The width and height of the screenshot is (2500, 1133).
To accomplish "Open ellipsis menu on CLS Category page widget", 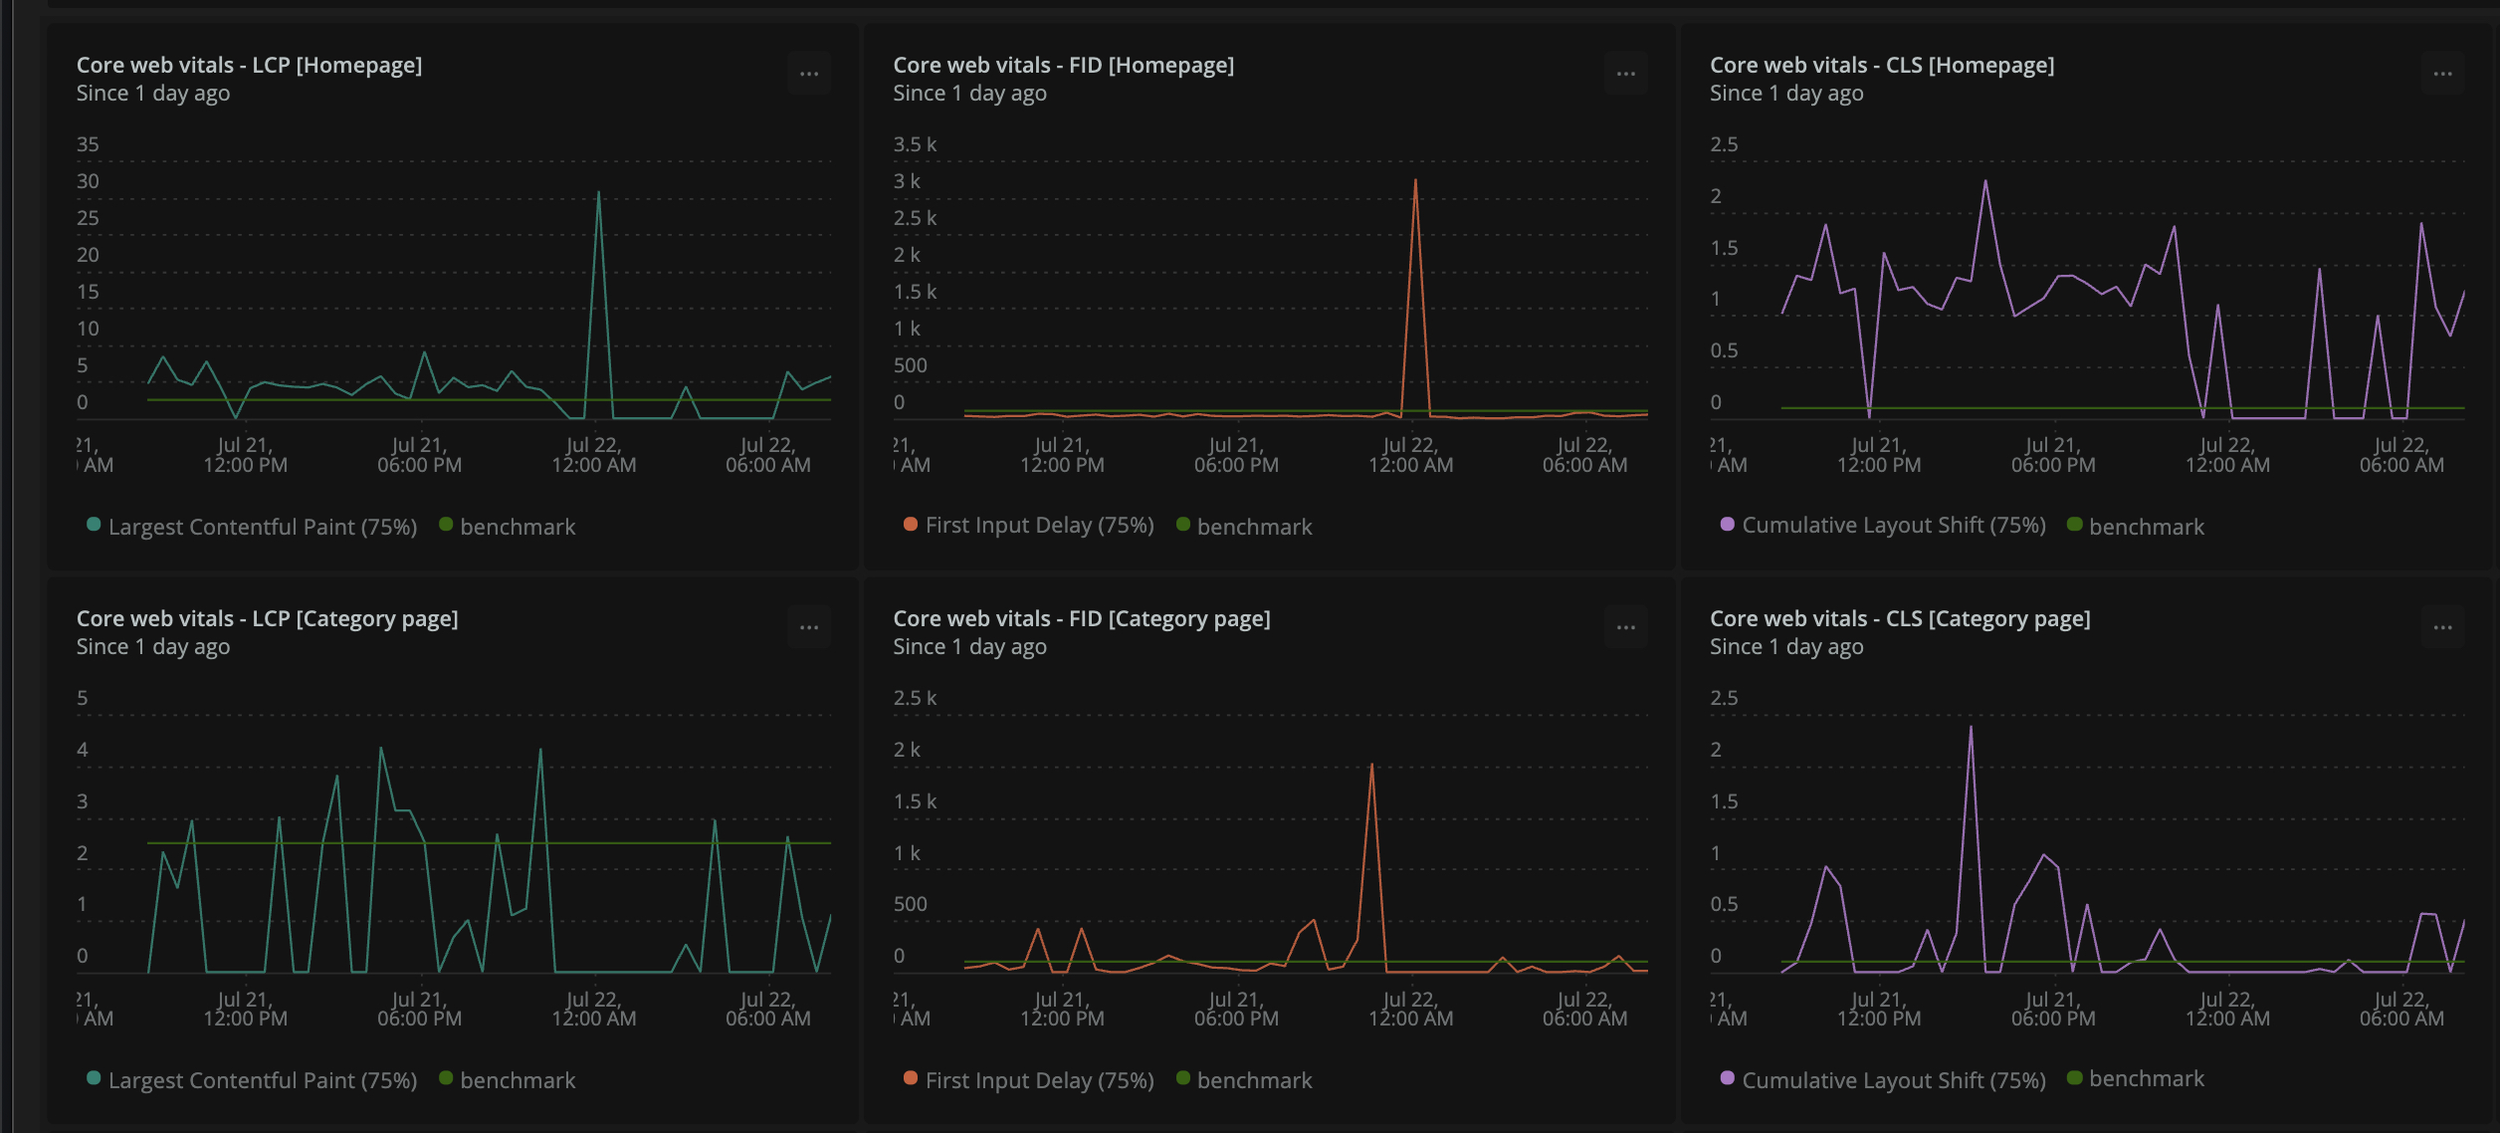I will (x=2442, y=628).
